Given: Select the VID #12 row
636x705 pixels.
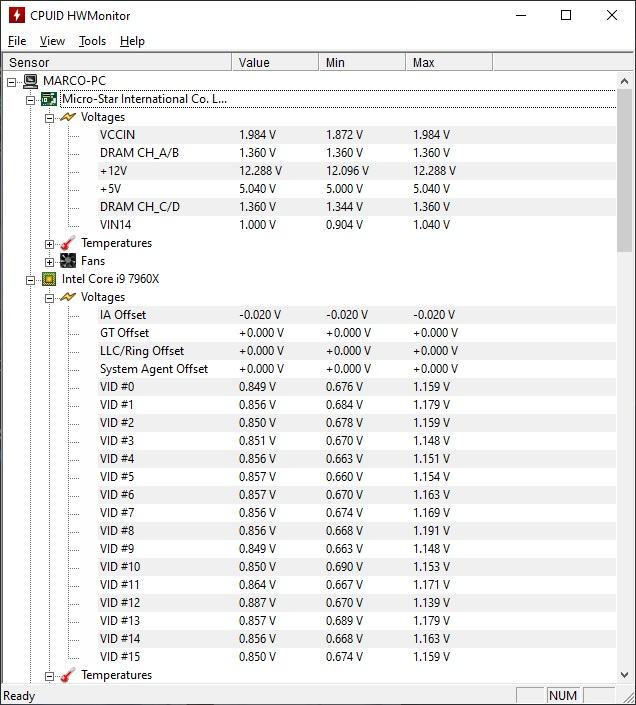Looking at the screenshot, I should (x=357, y=602).
